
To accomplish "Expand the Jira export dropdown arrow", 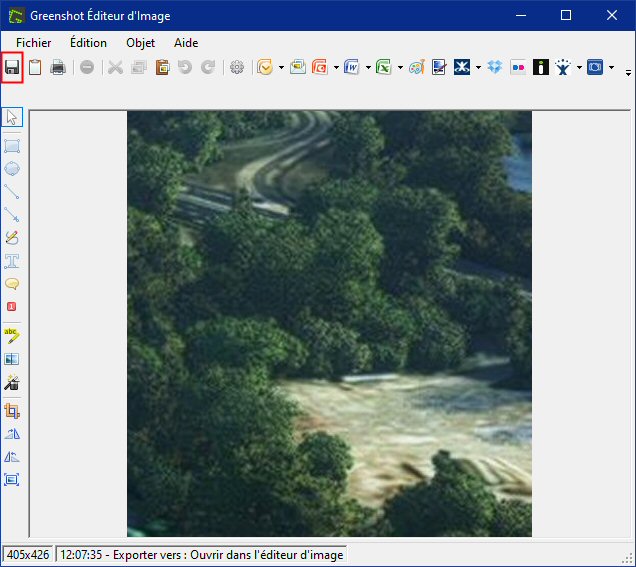I will [x=580, y=68].
